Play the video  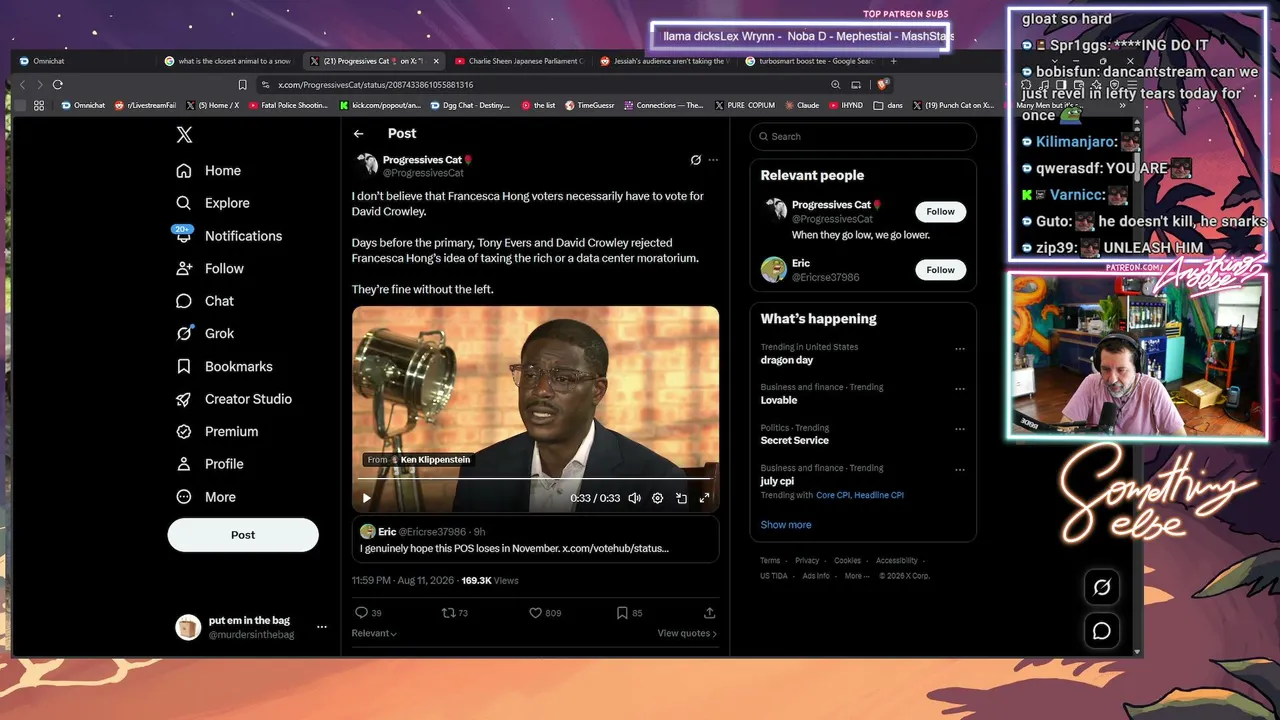point(367,498)
